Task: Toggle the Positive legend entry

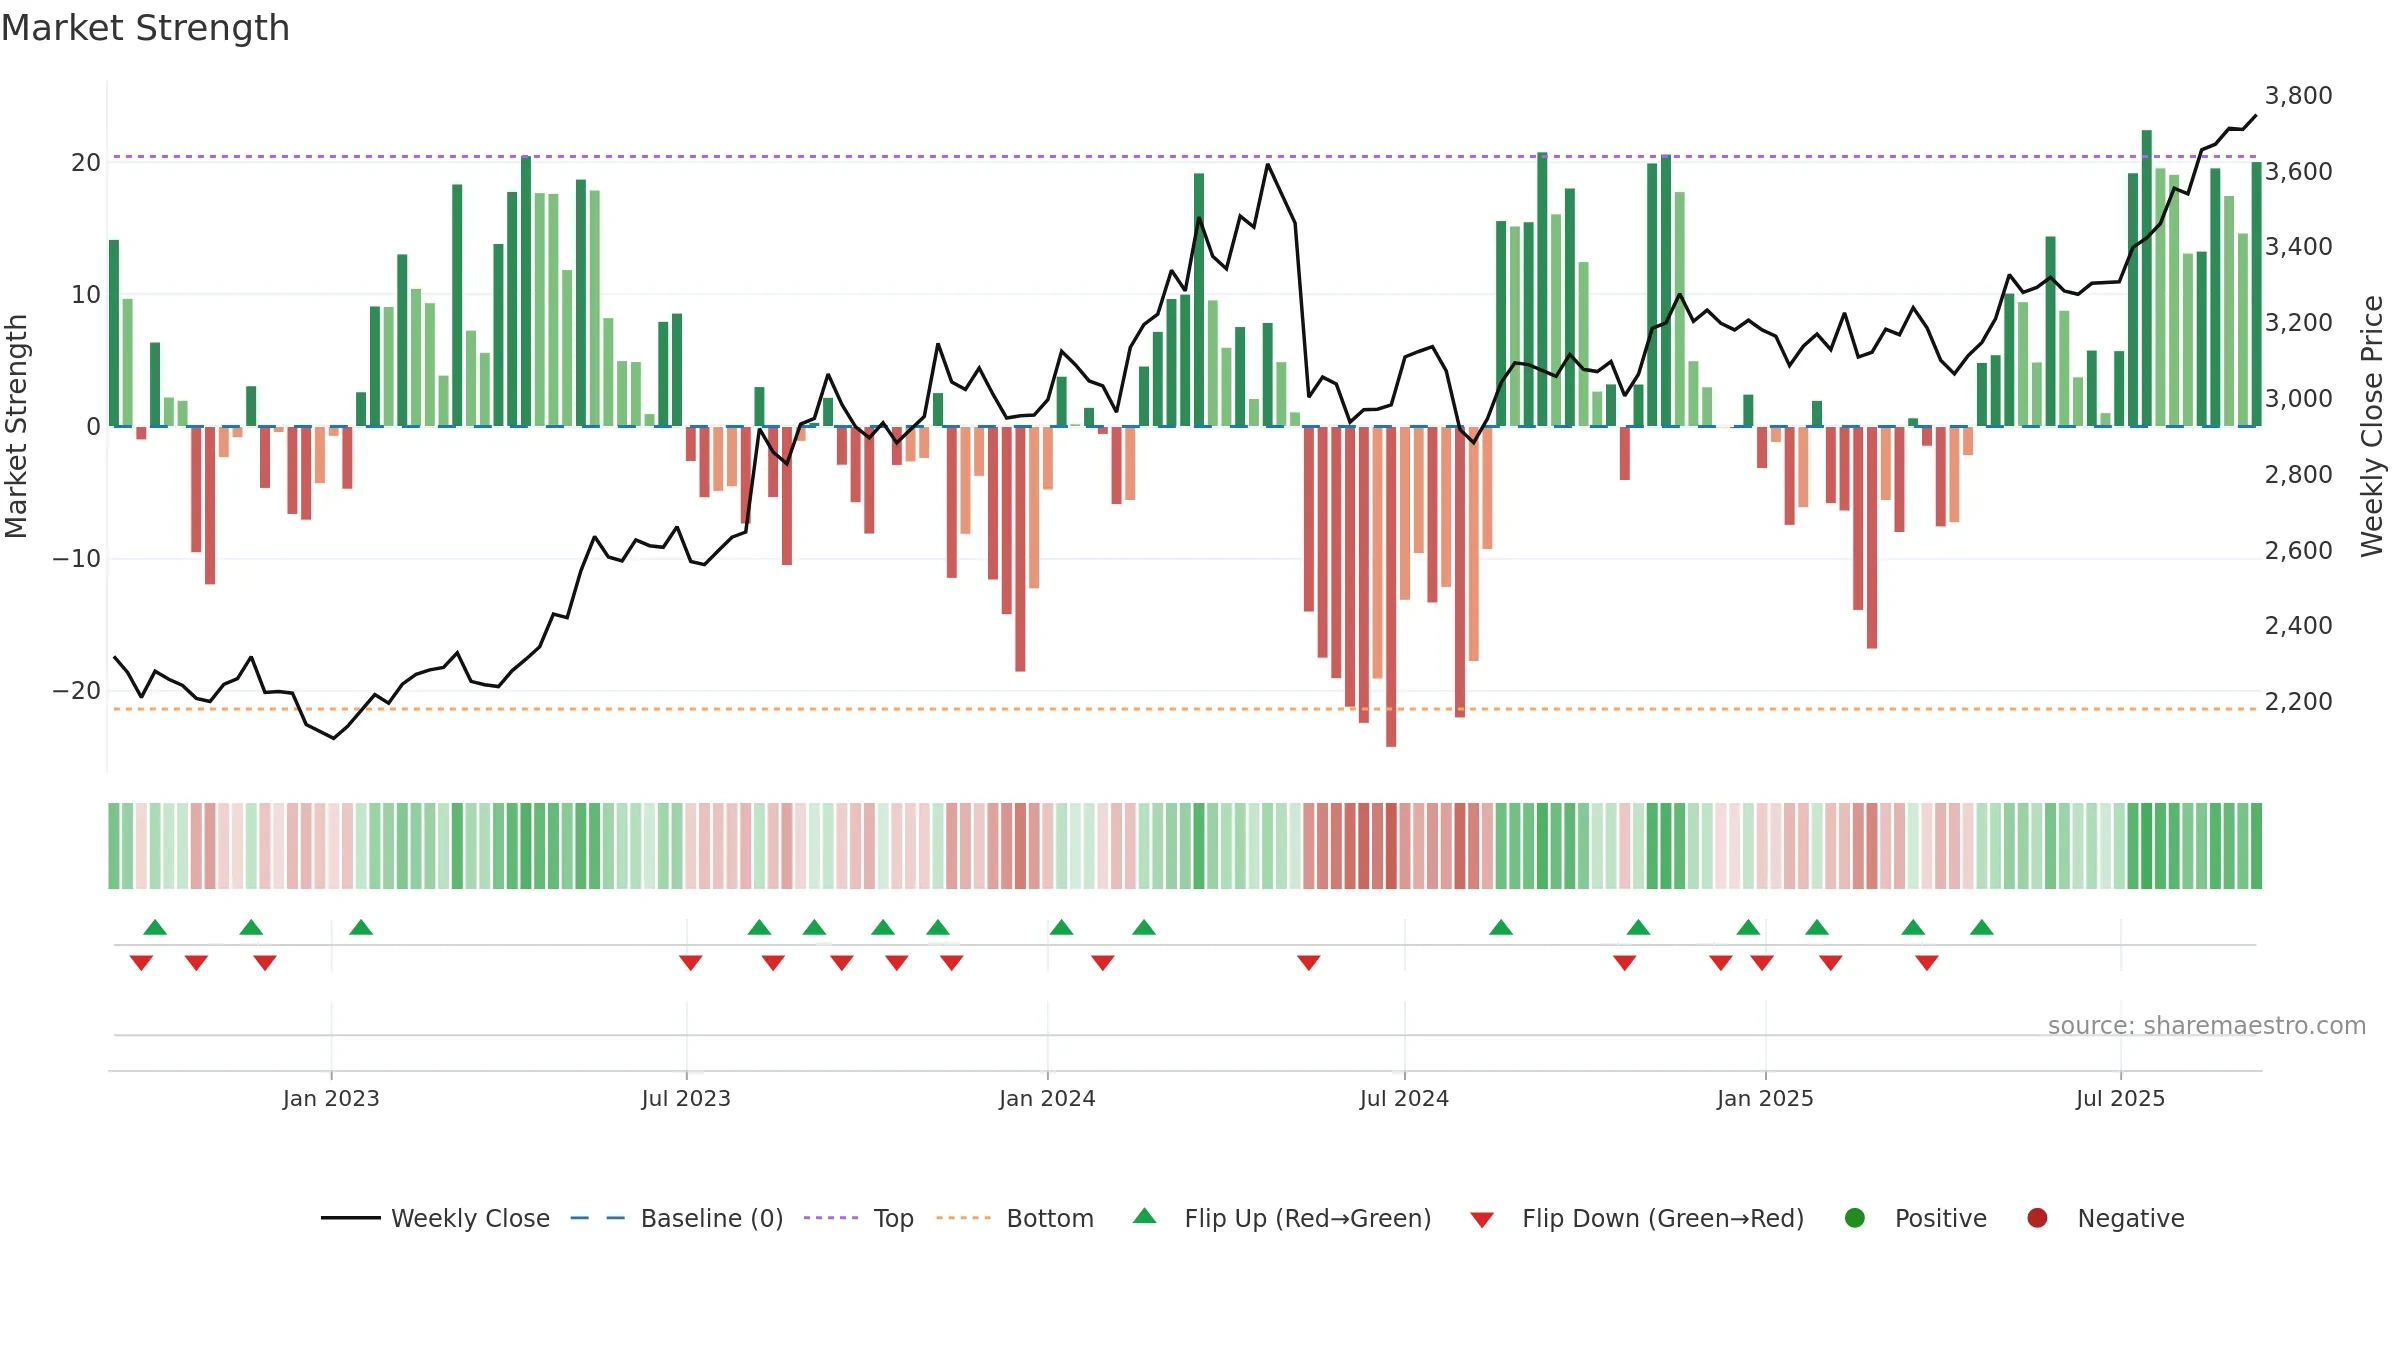Action: pos(1915,1218)
